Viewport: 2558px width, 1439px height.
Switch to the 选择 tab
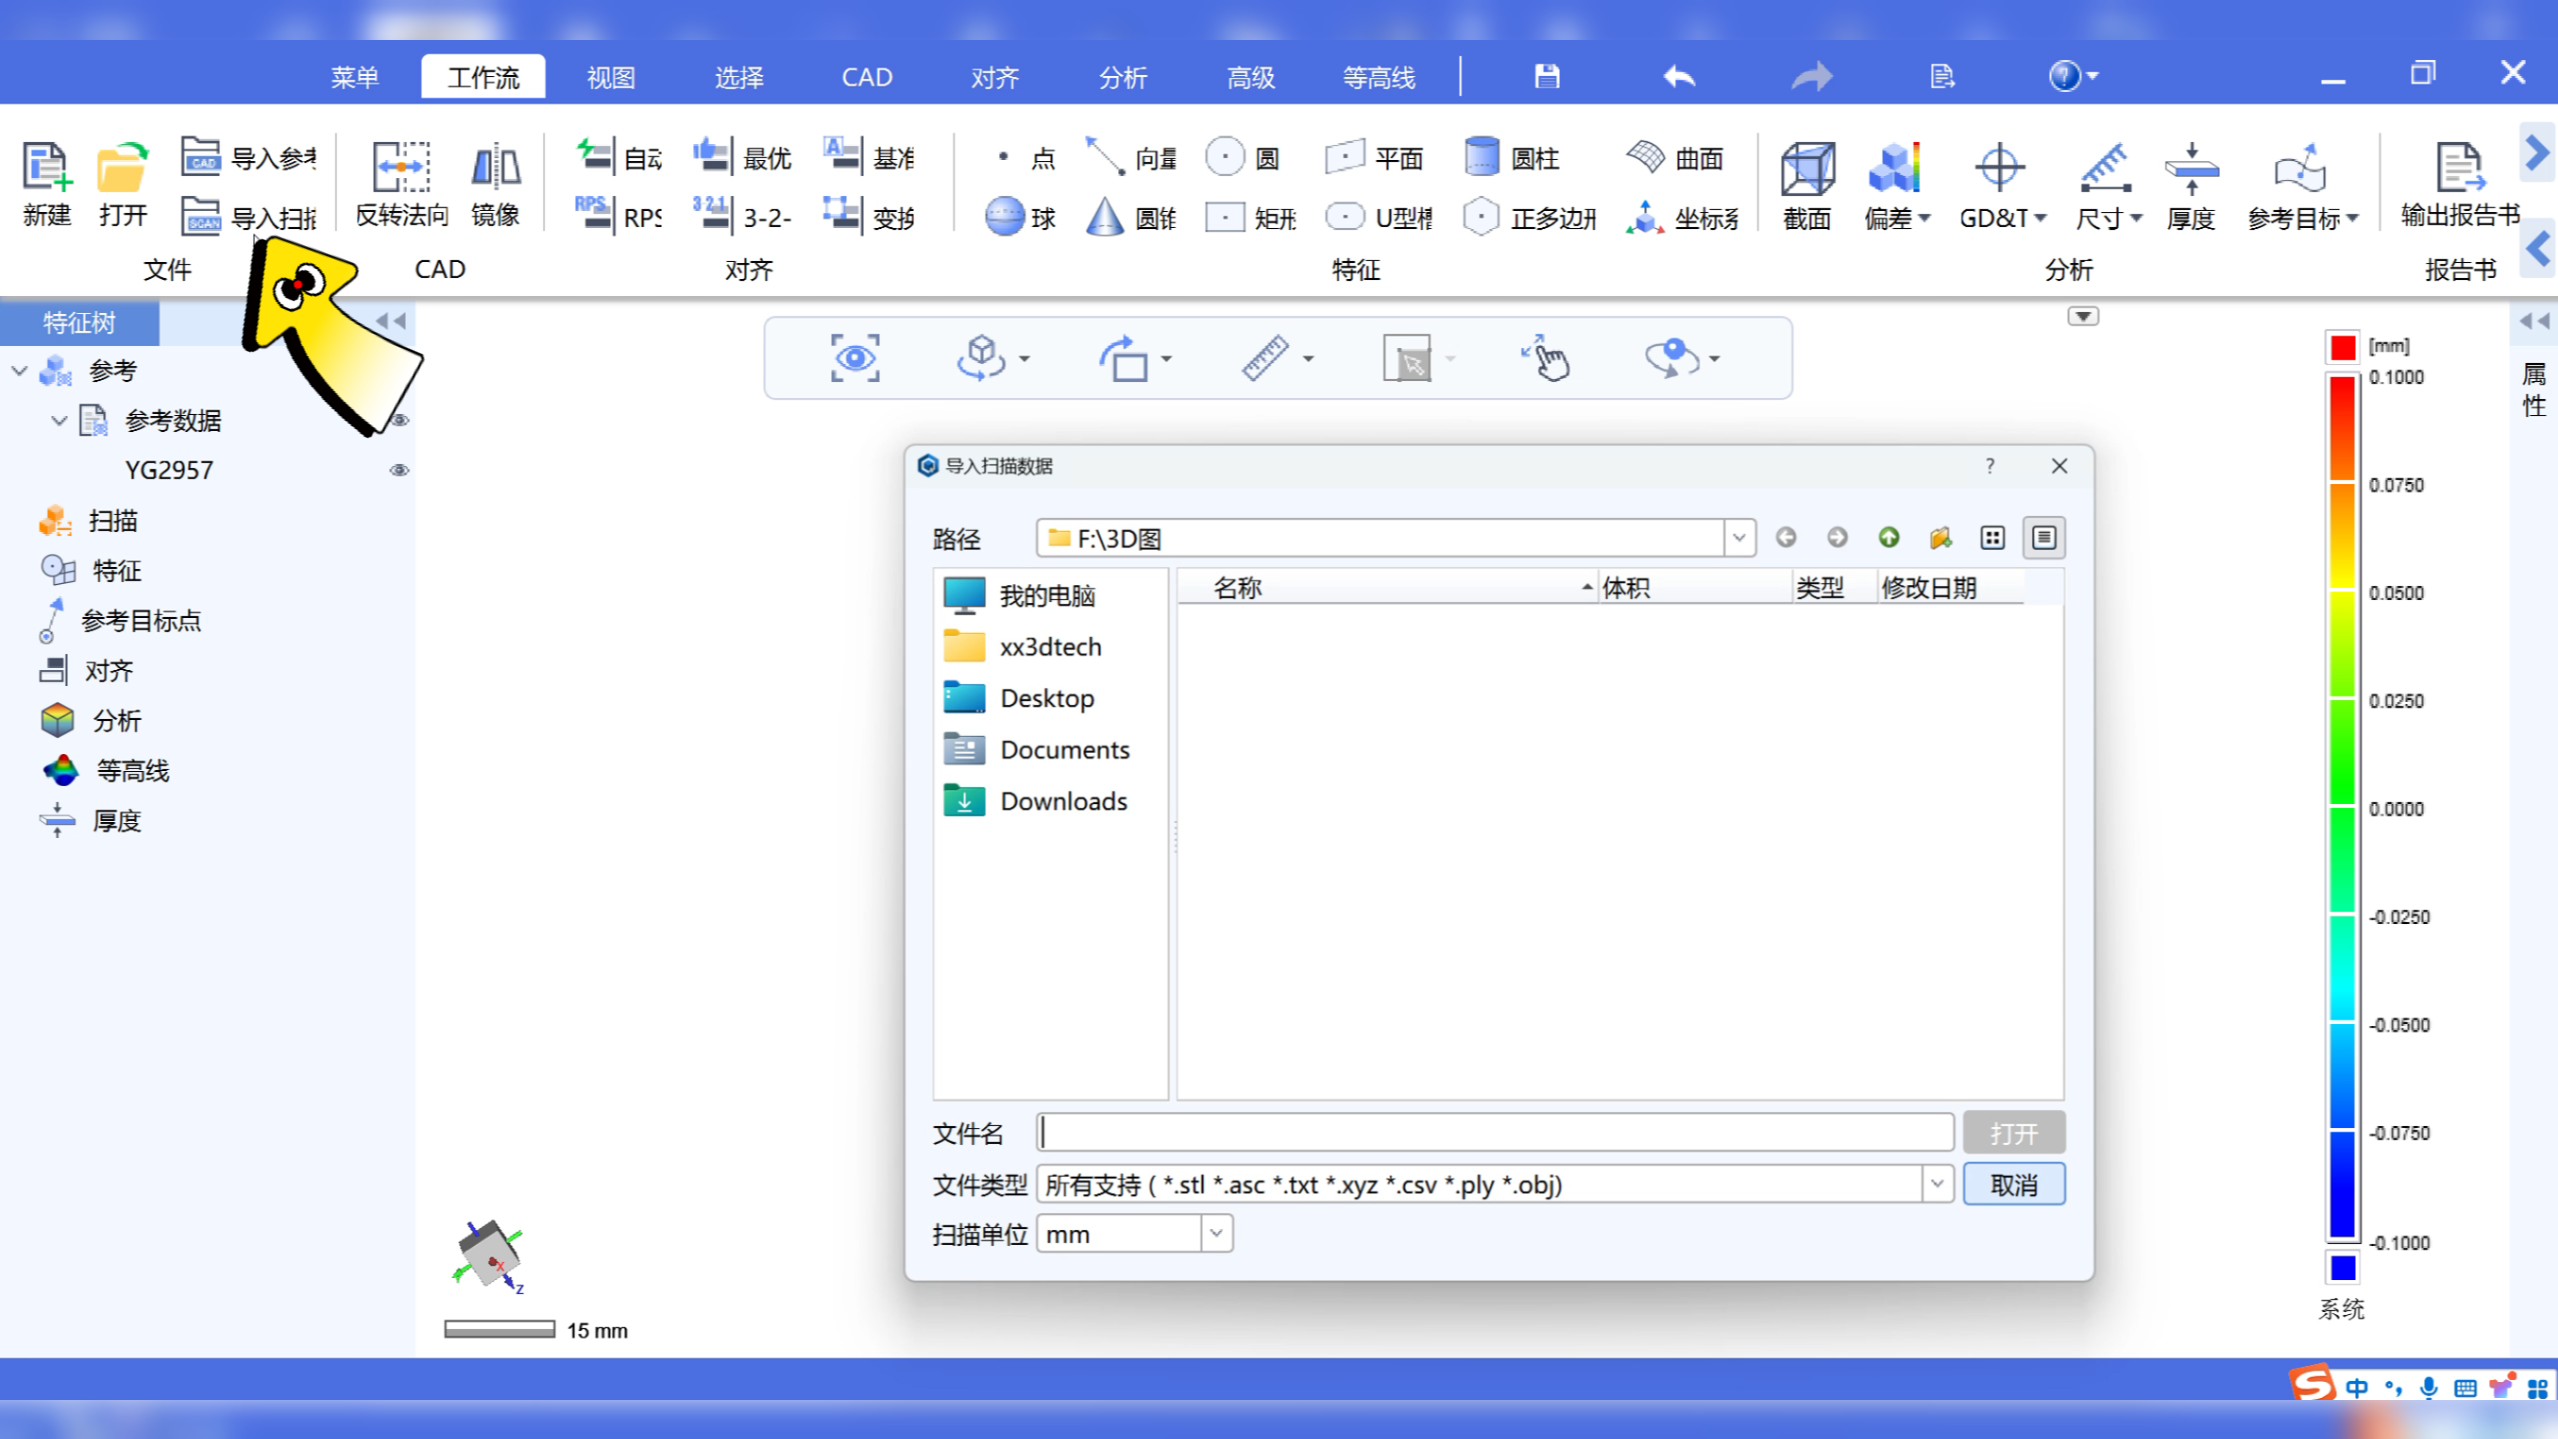[x=739, y=77]
